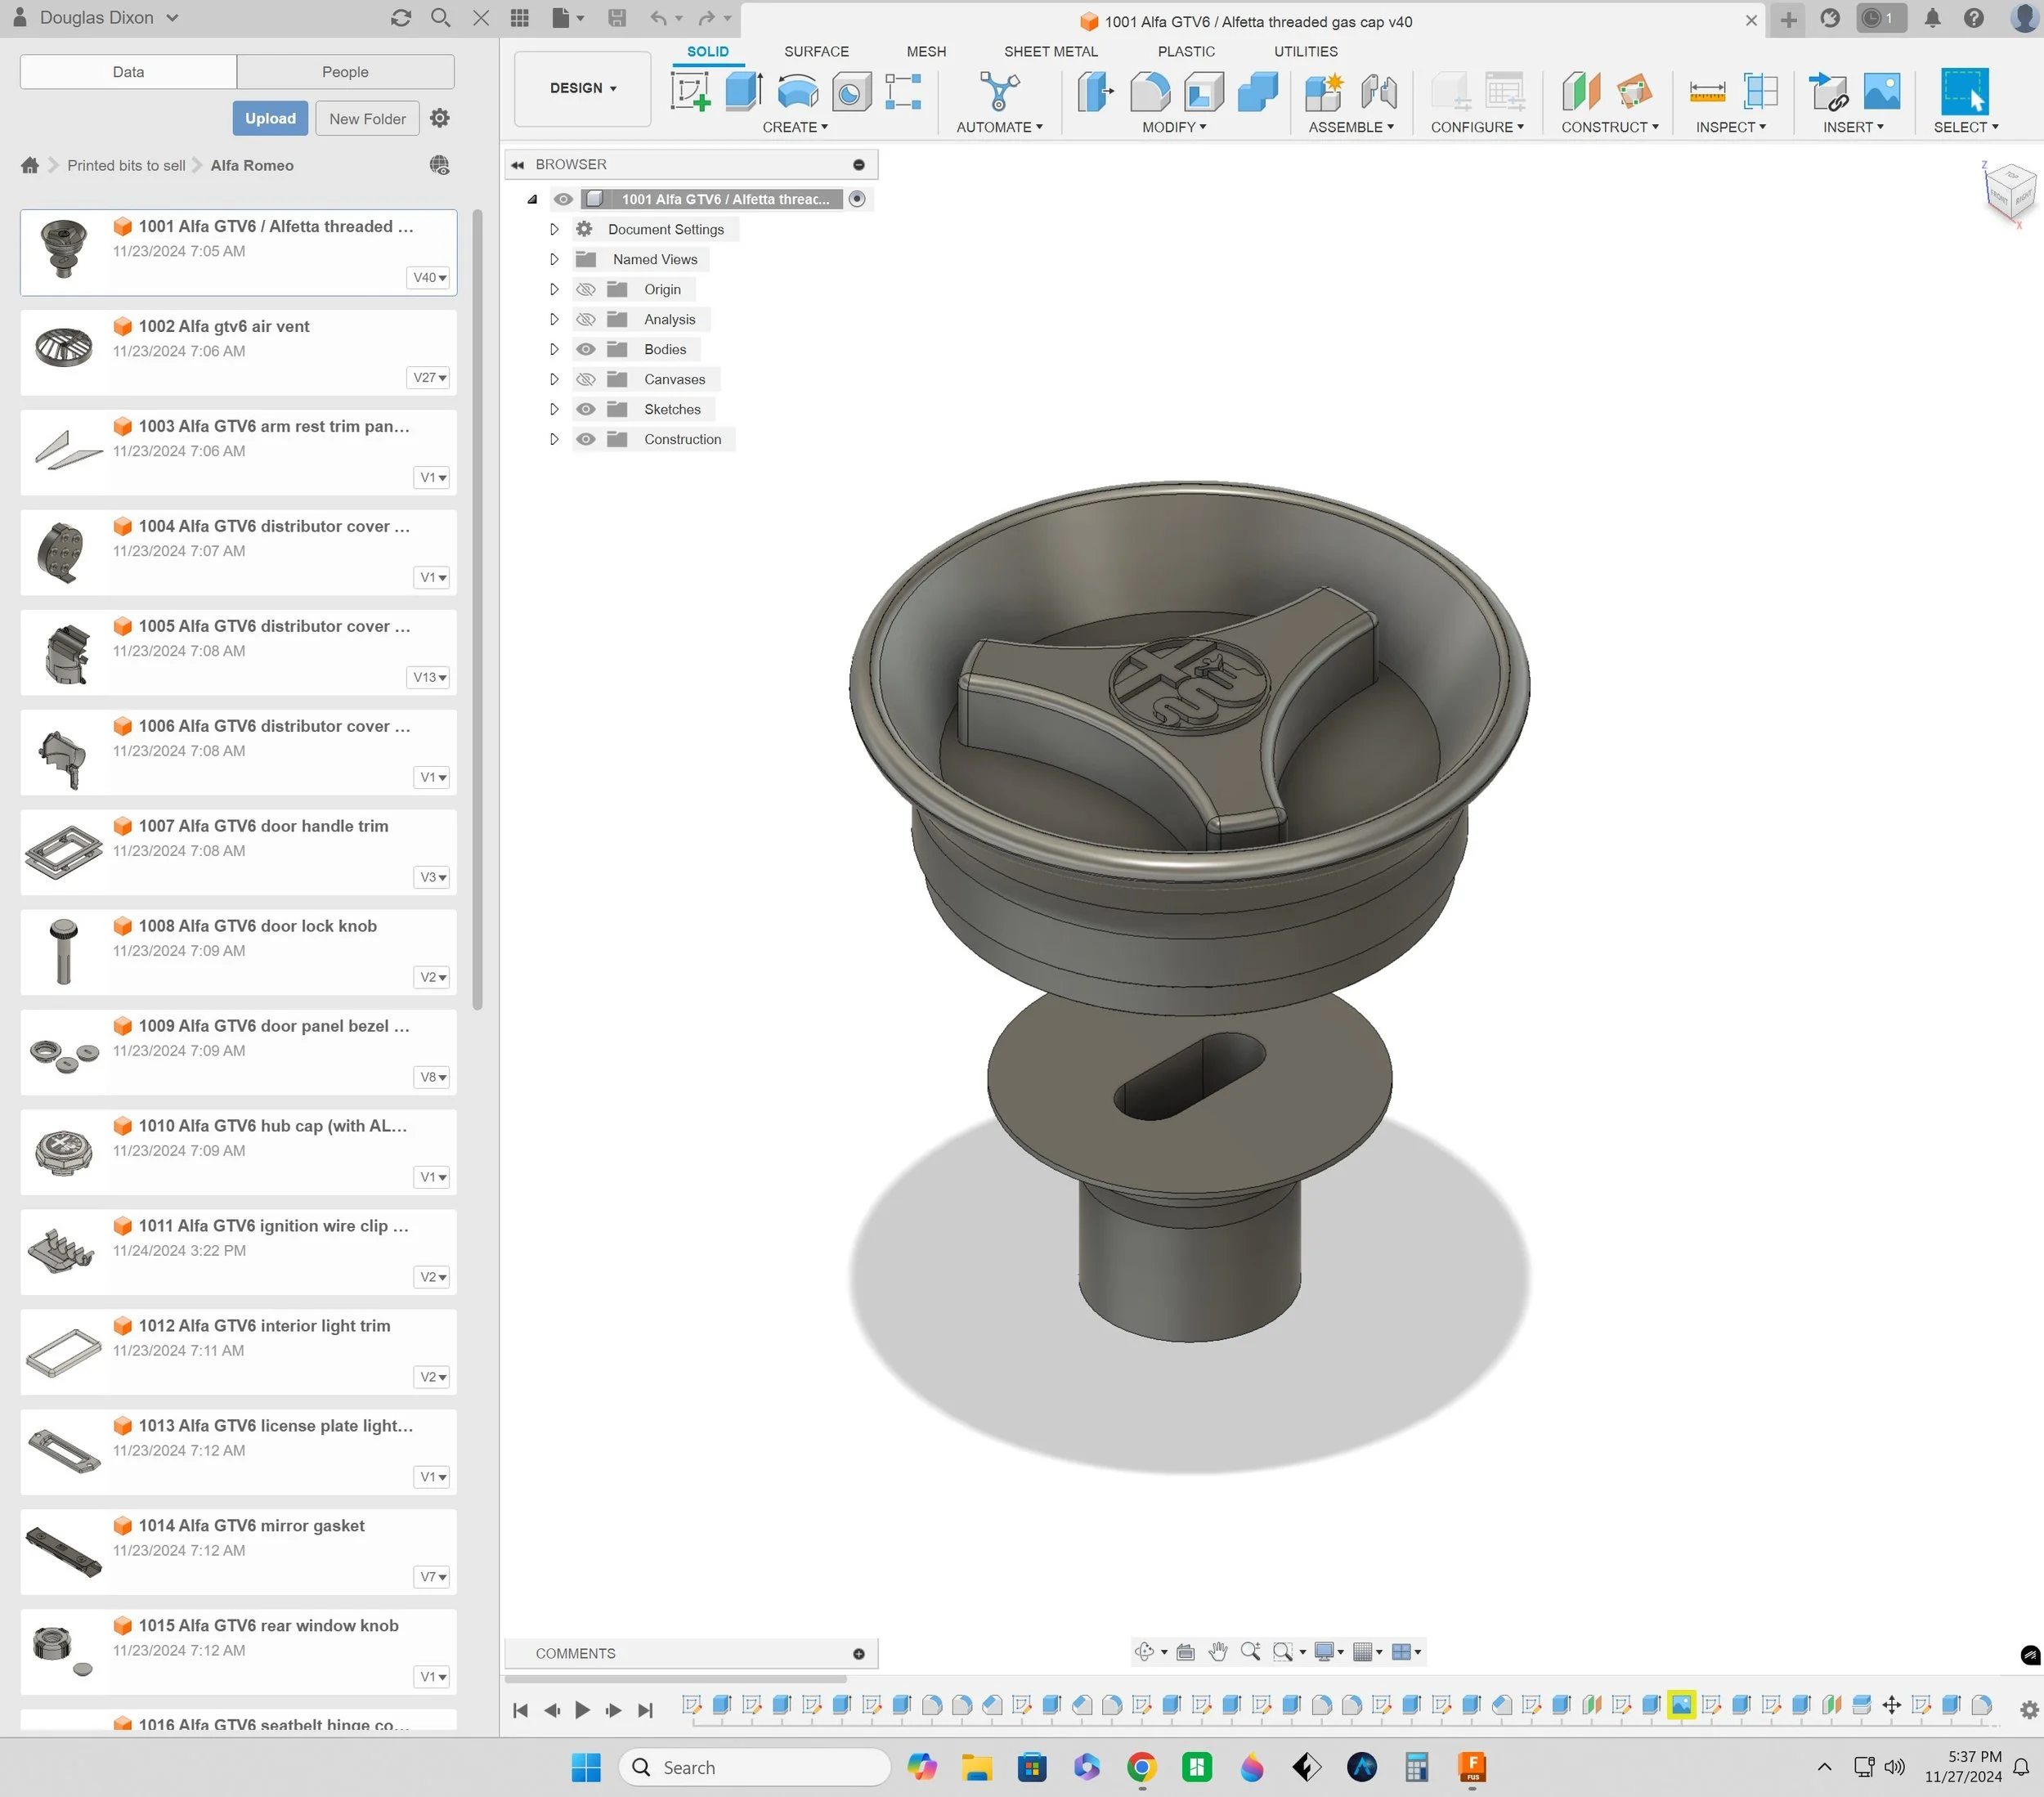Expand the Document Settings node
Viewport: 2044px width, 1797px height.
[554, 229]
